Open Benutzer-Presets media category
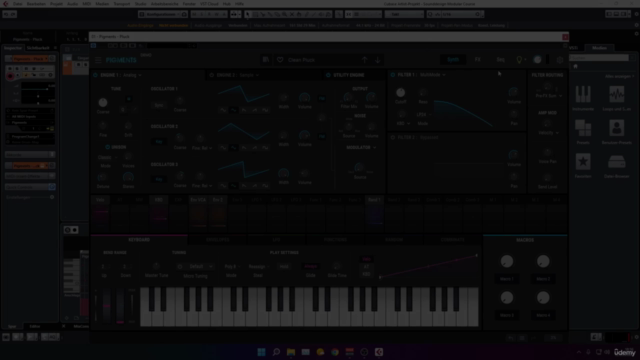Viewport: 640px width, 360px height. point(616,132)
